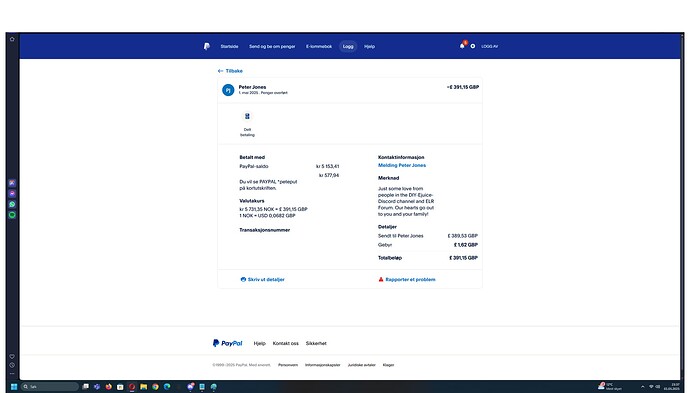The width and height of the screenshot is (690, 393).
Task: Open the settings gear icon in header
Action: coord(473,46)
